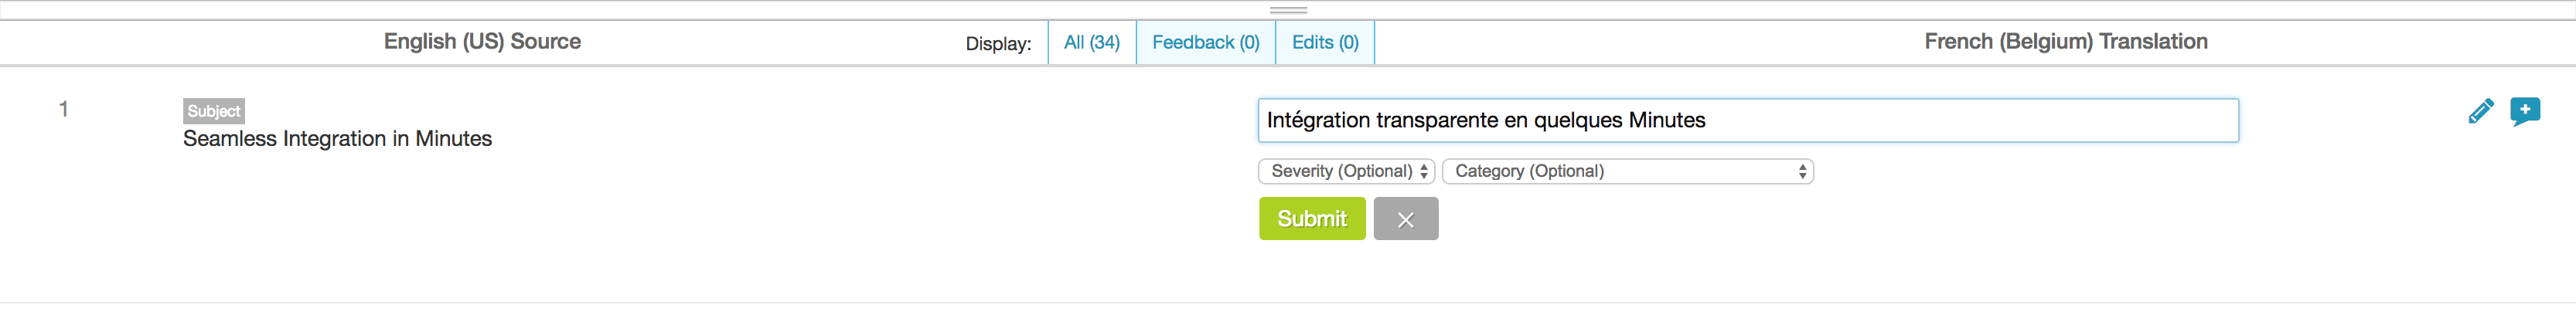Click the panel resize handle at top
Image resolution: width=2576 pixels, height=332 pixels.
[x=1288, y=10]
